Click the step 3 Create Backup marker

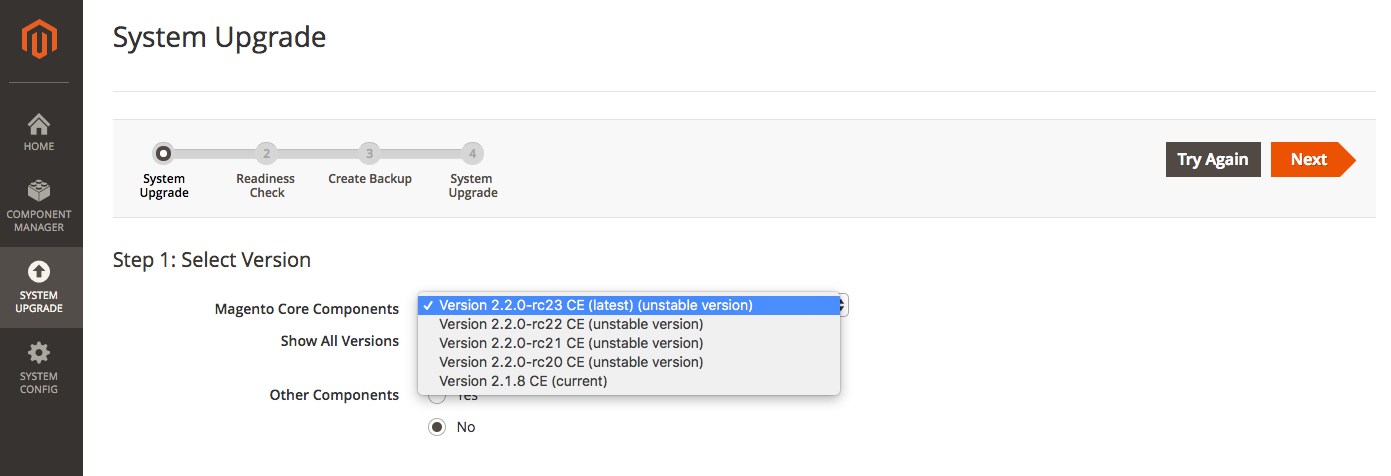click(370, 153)
